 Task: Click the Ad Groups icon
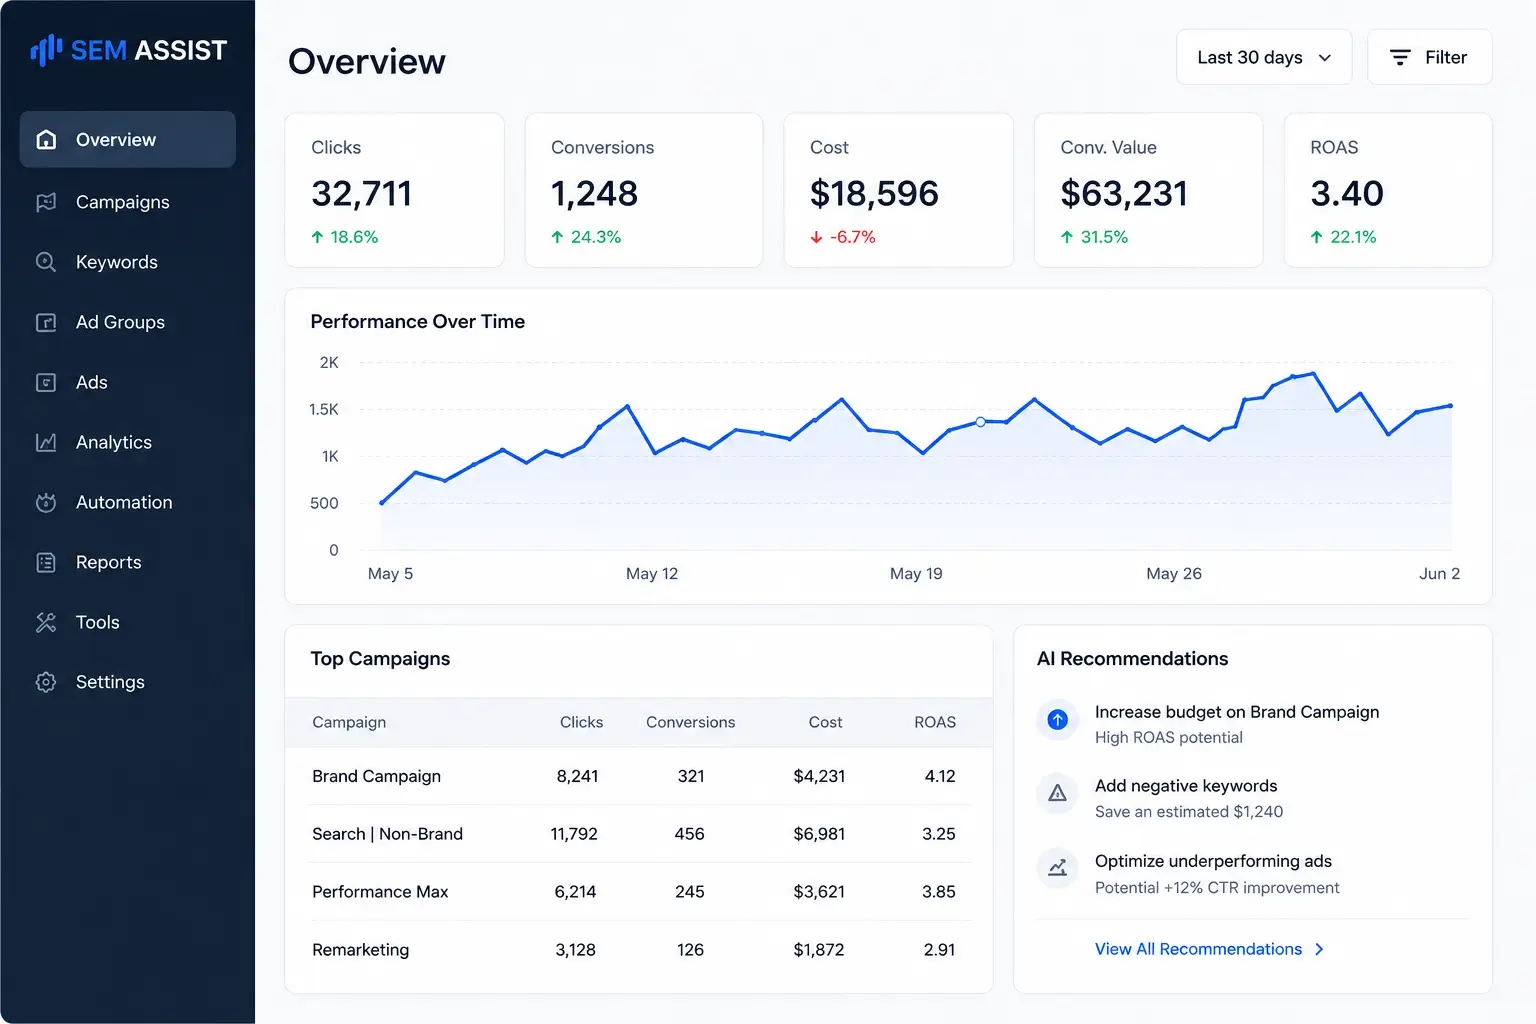[46, 322]
